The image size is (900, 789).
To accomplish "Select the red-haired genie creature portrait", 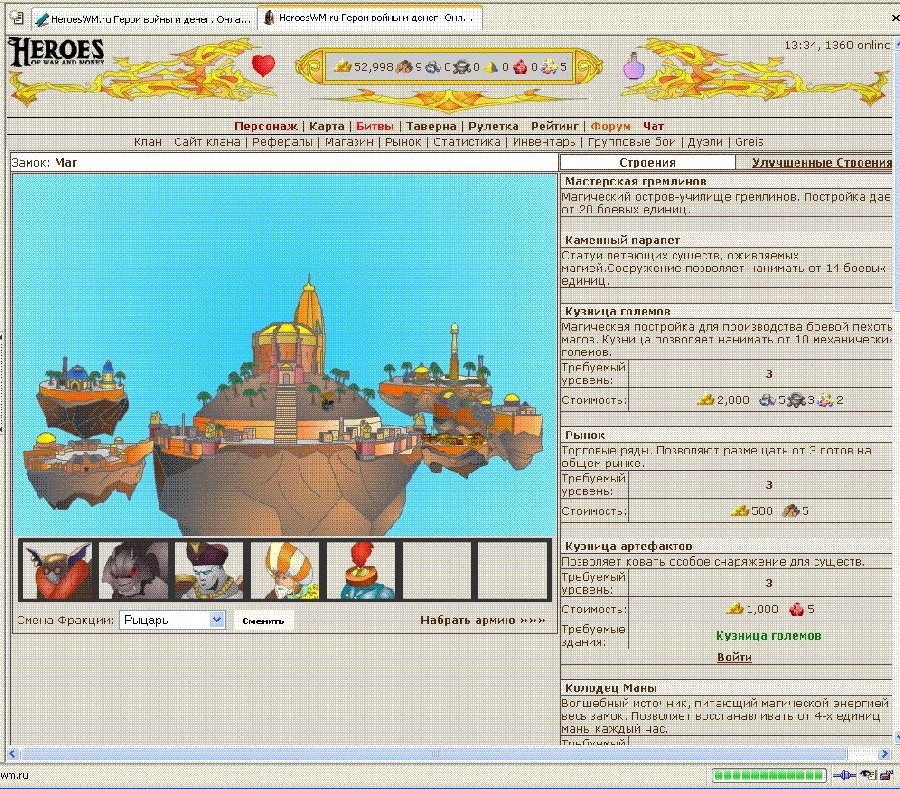I will tap(360, 571).
